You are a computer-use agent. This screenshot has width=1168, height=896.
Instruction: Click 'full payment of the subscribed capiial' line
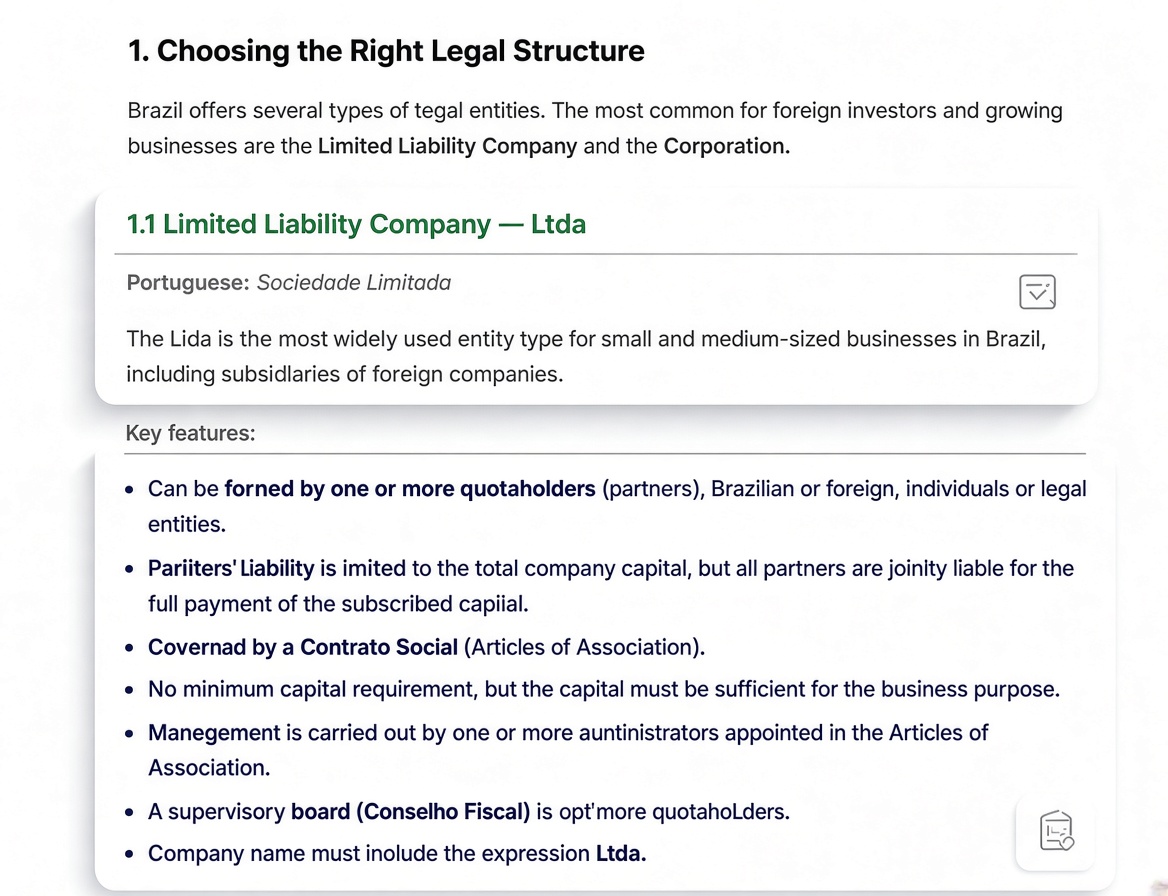338,604
